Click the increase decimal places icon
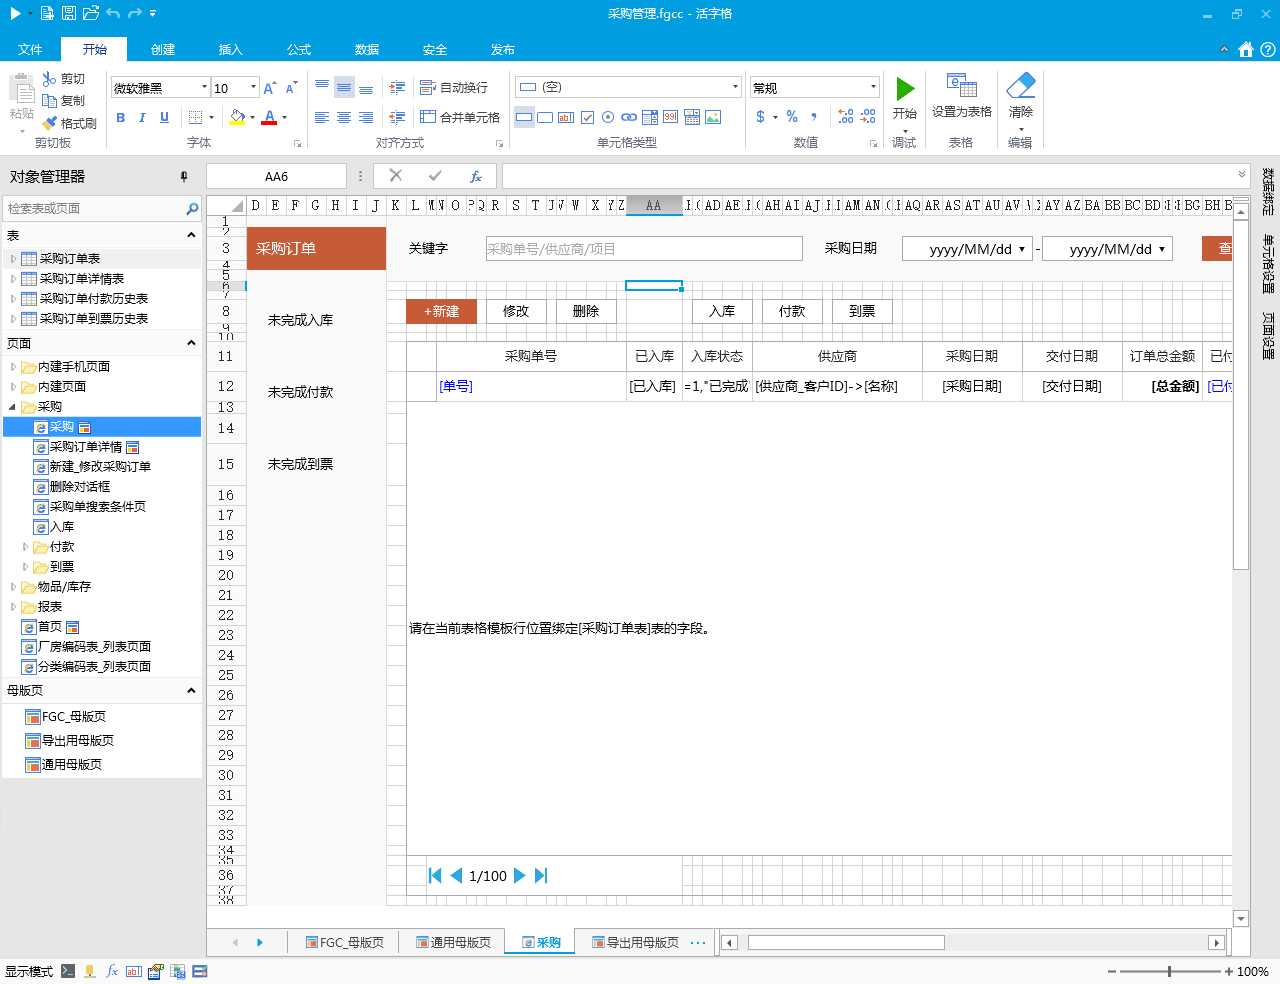The width and height of the screenshot is (1280, 984). 846,117
